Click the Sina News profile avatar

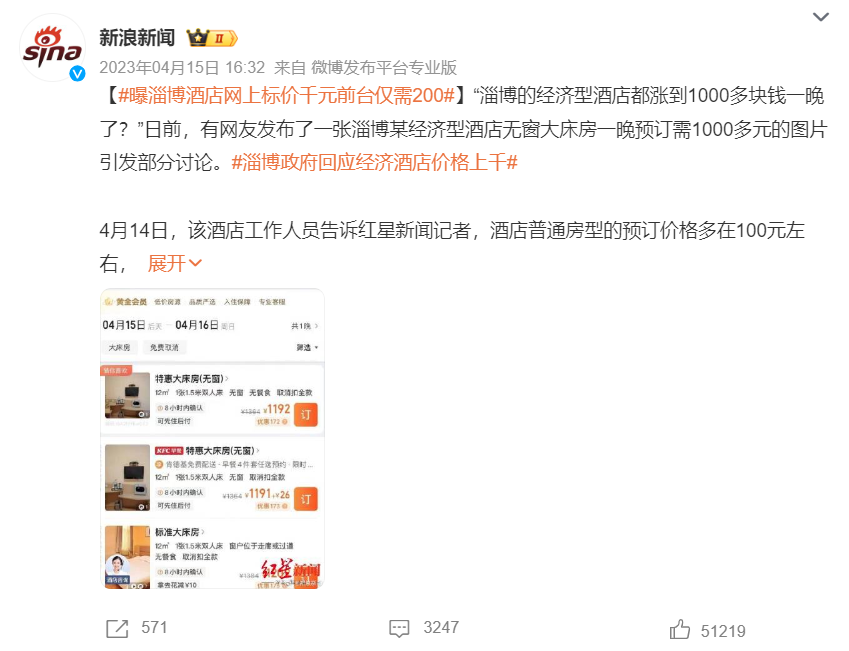click(53, 48)
